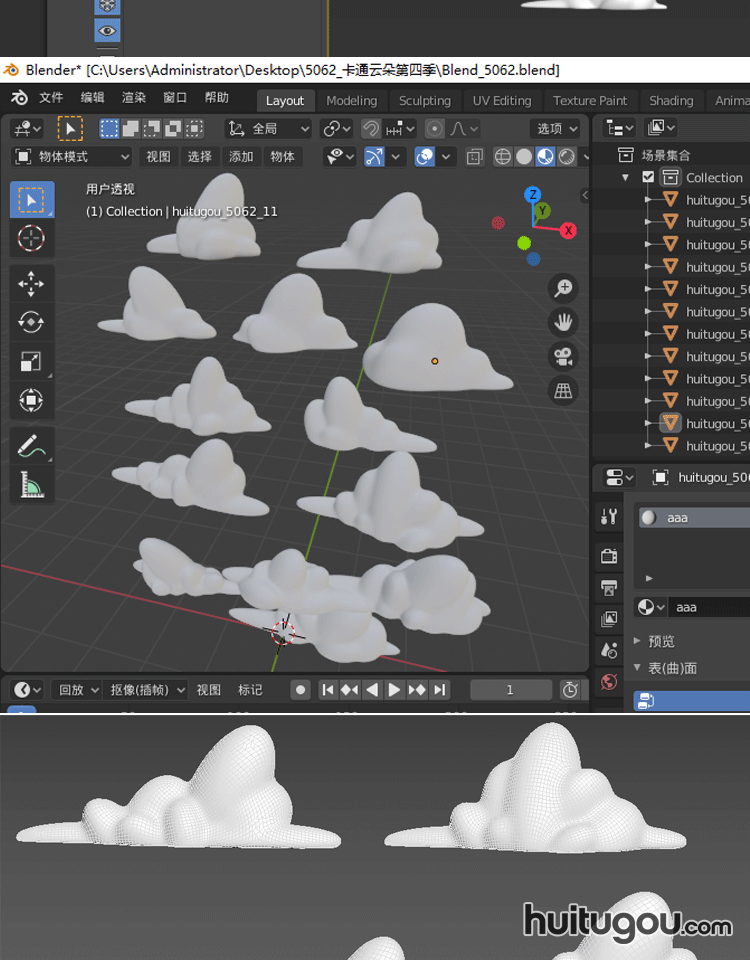Open the 文件 menu

(51, 98)
